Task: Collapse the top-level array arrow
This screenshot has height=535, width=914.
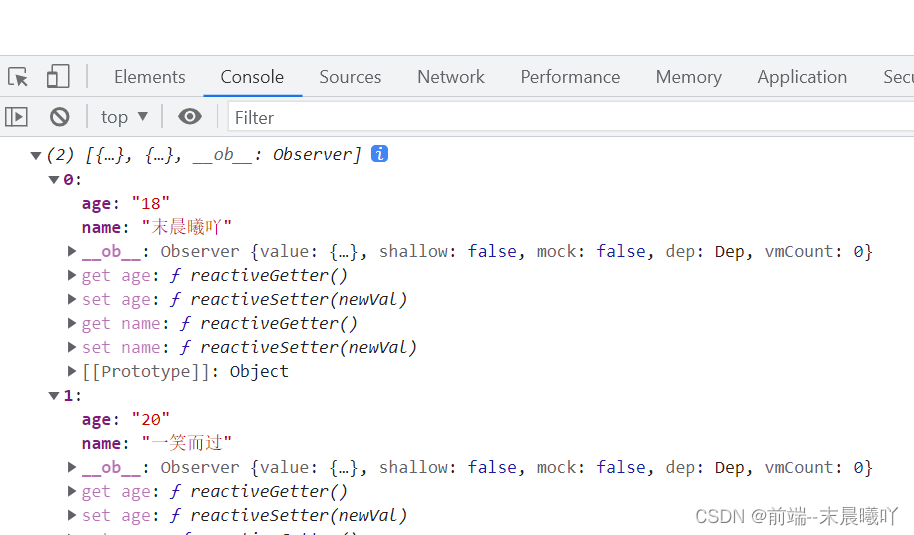Action: tap(36, 155)
